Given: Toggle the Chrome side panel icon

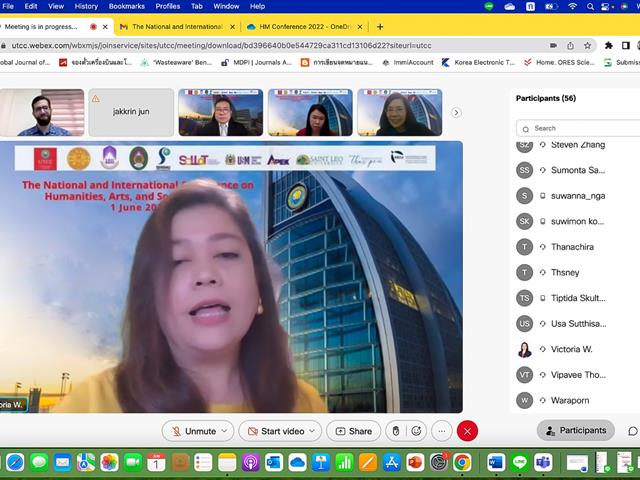Looking at the screenshot, I should click(626, 45).
